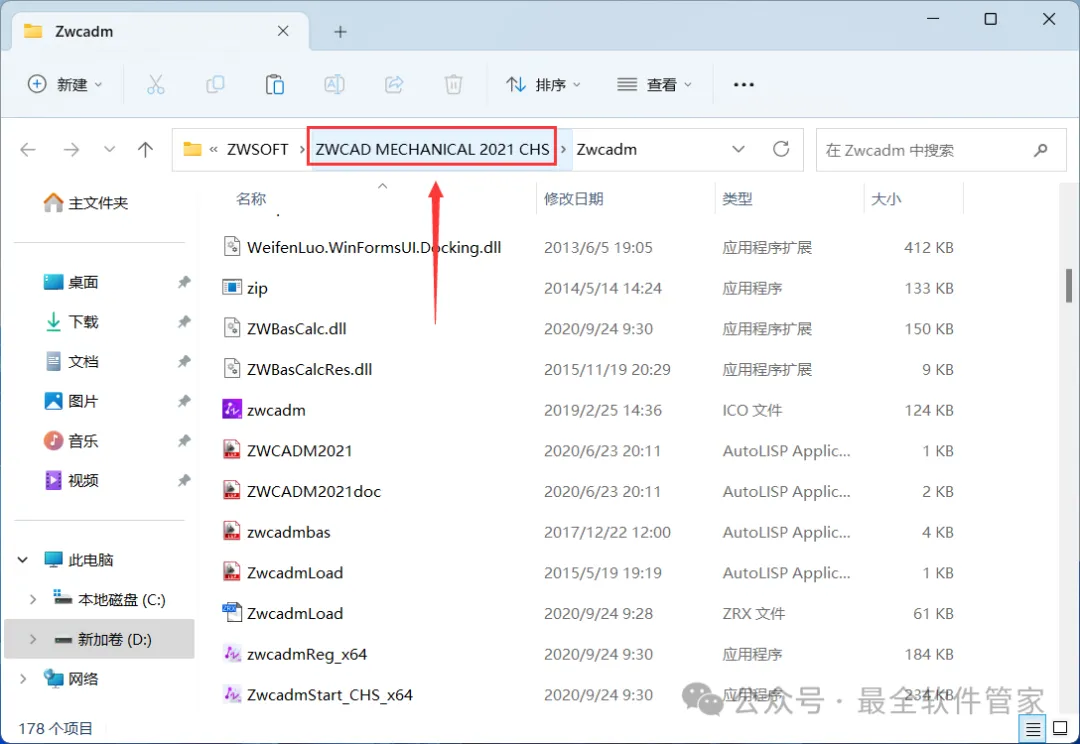Go back with the left arrow

pos(28,149)
